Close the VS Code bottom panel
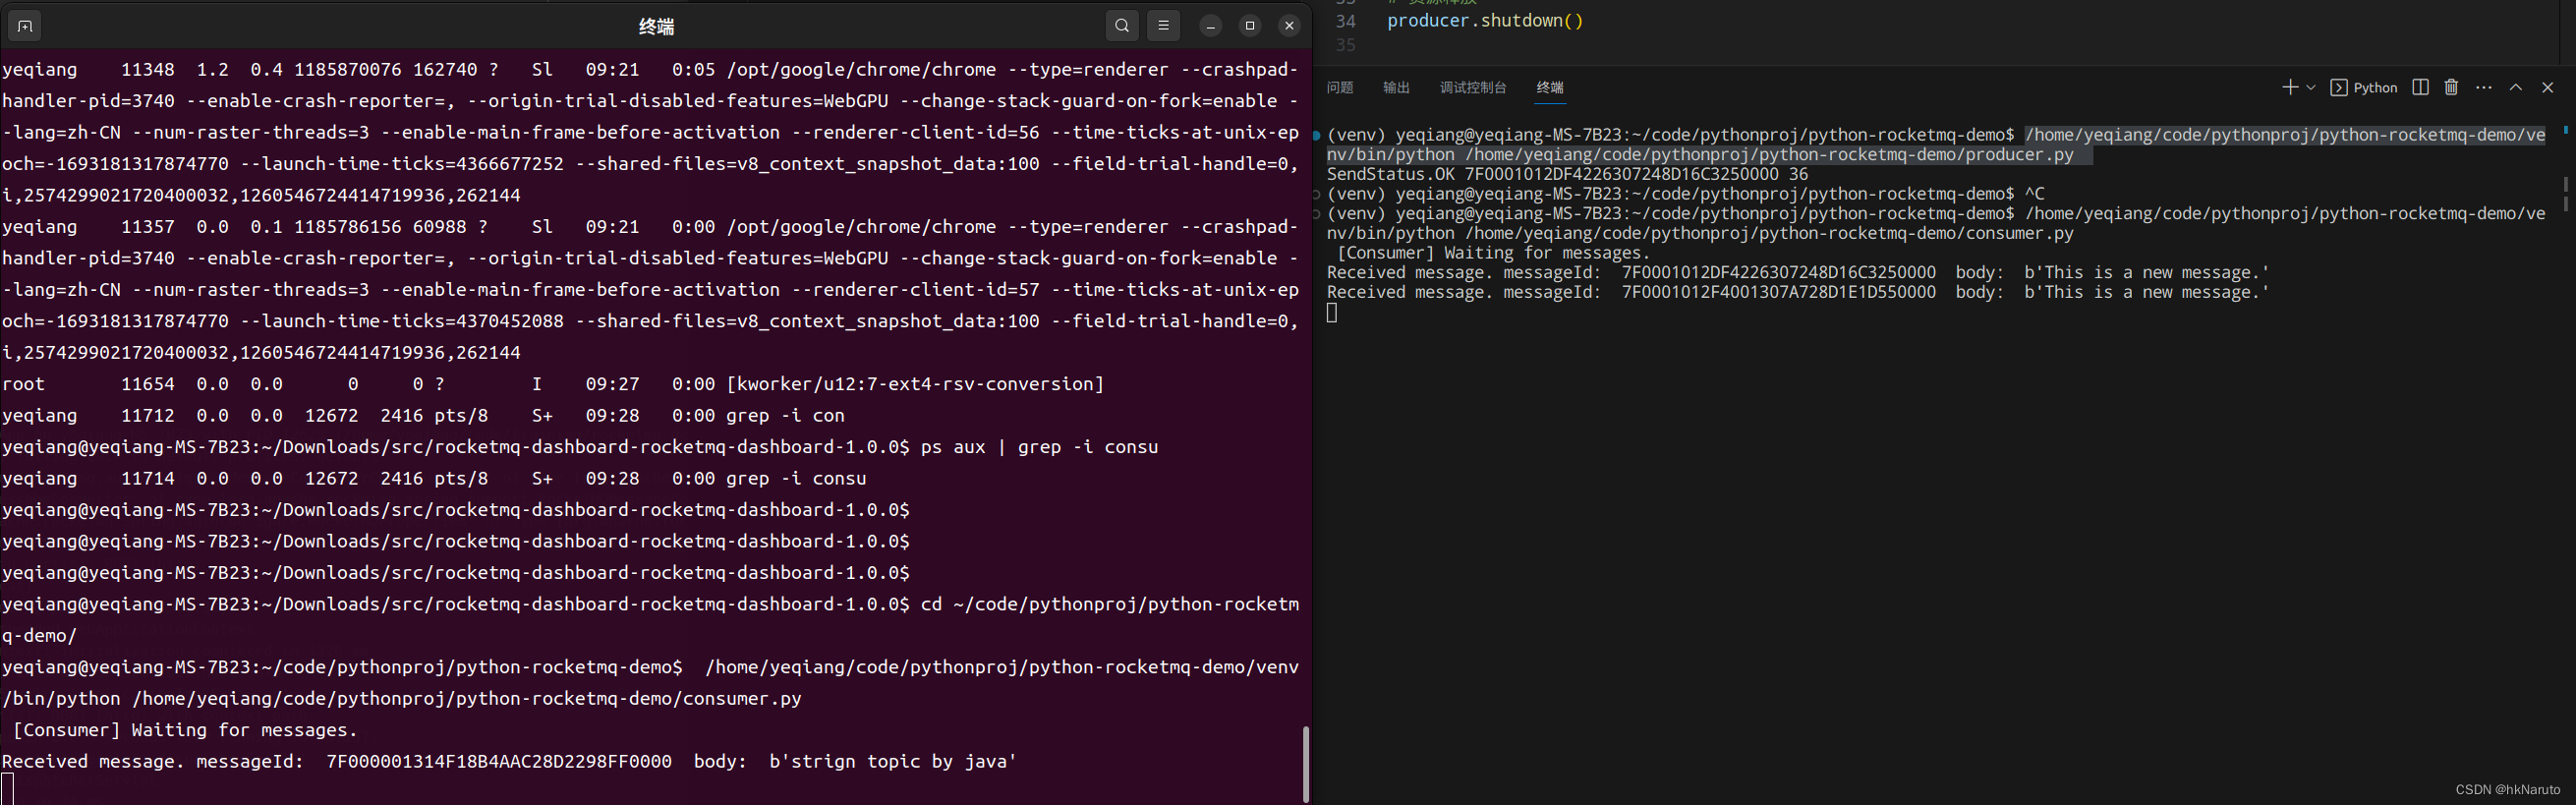Screen dimensions: 2576x805 [2547, 87]
